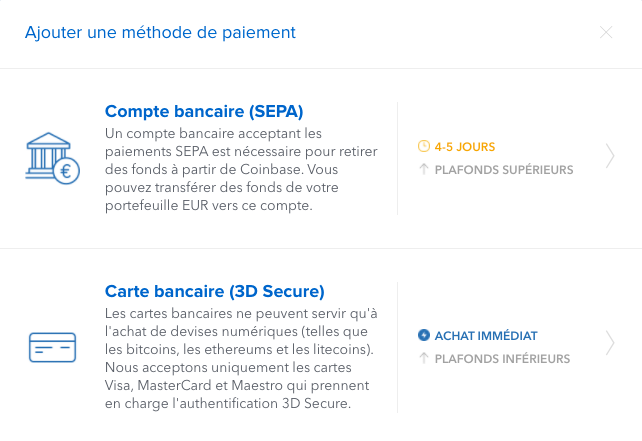Screen dimensions: 642x441
Task: Click the ACHAT IMMÉDIAT label
Action: pos(486,336)
